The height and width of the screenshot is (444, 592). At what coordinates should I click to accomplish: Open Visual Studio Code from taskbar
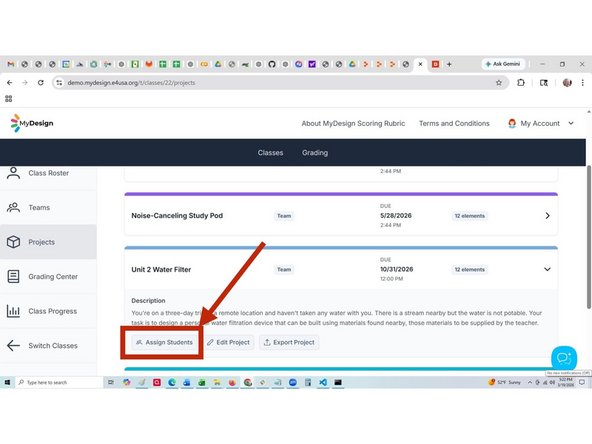323,382
